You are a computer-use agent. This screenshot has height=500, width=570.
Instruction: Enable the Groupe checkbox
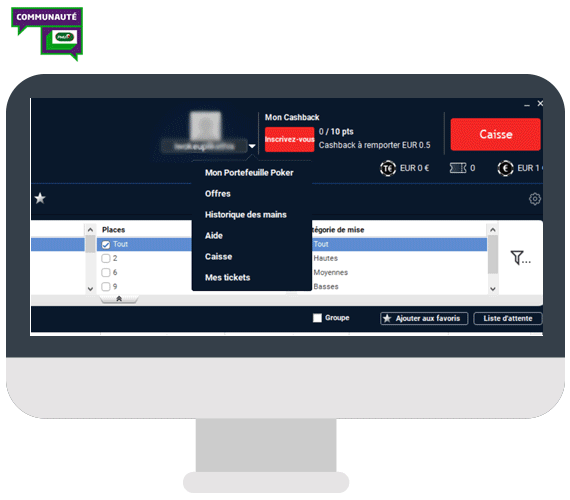tap(317, 318)
